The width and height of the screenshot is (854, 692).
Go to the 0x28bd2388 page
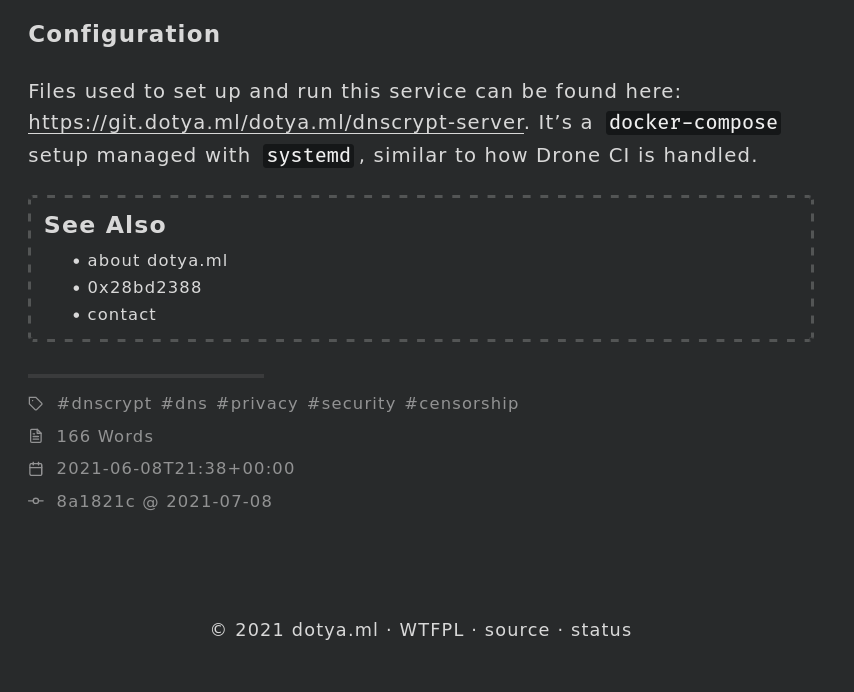(x=144, y=288)
